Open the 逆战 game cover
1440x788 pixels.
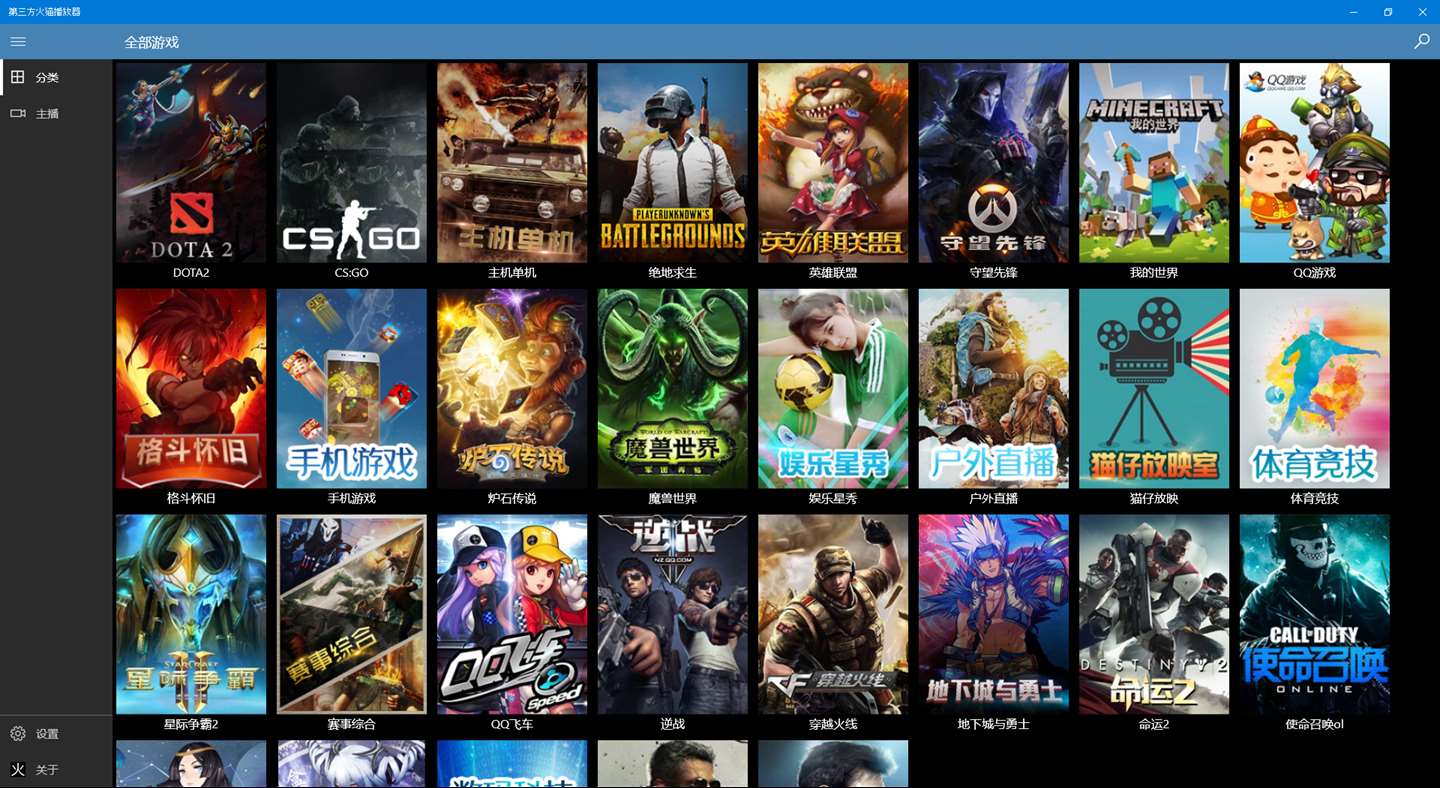click(673, 615)
